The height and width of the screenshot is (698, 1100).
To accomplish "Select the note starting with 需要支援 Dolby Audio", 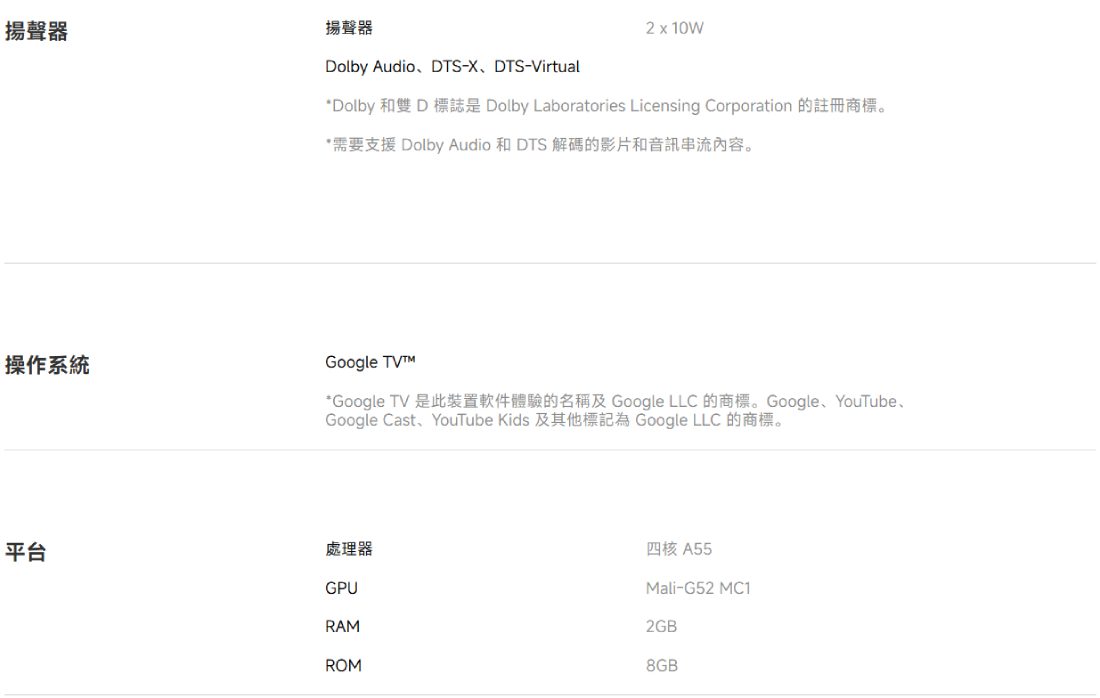I will [541, 145].
